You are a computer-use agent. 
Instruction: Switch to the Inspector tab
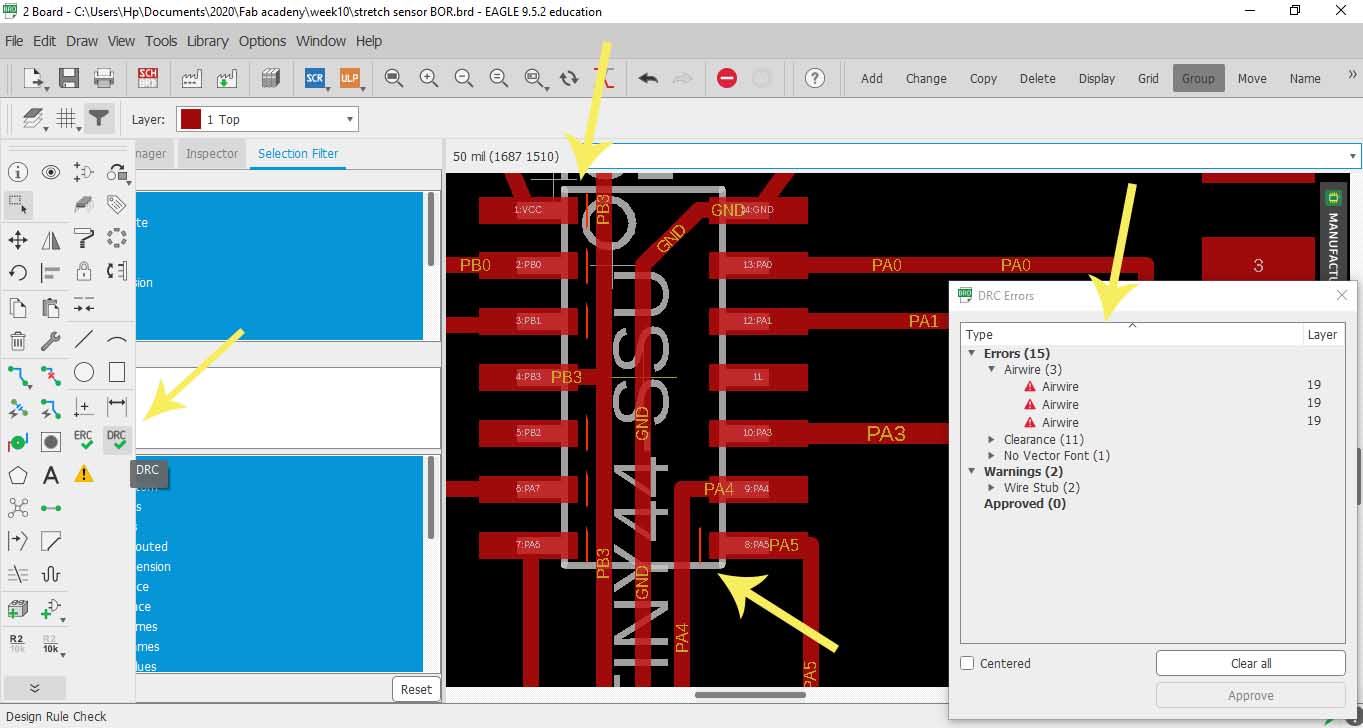click(x=212, y=153)
